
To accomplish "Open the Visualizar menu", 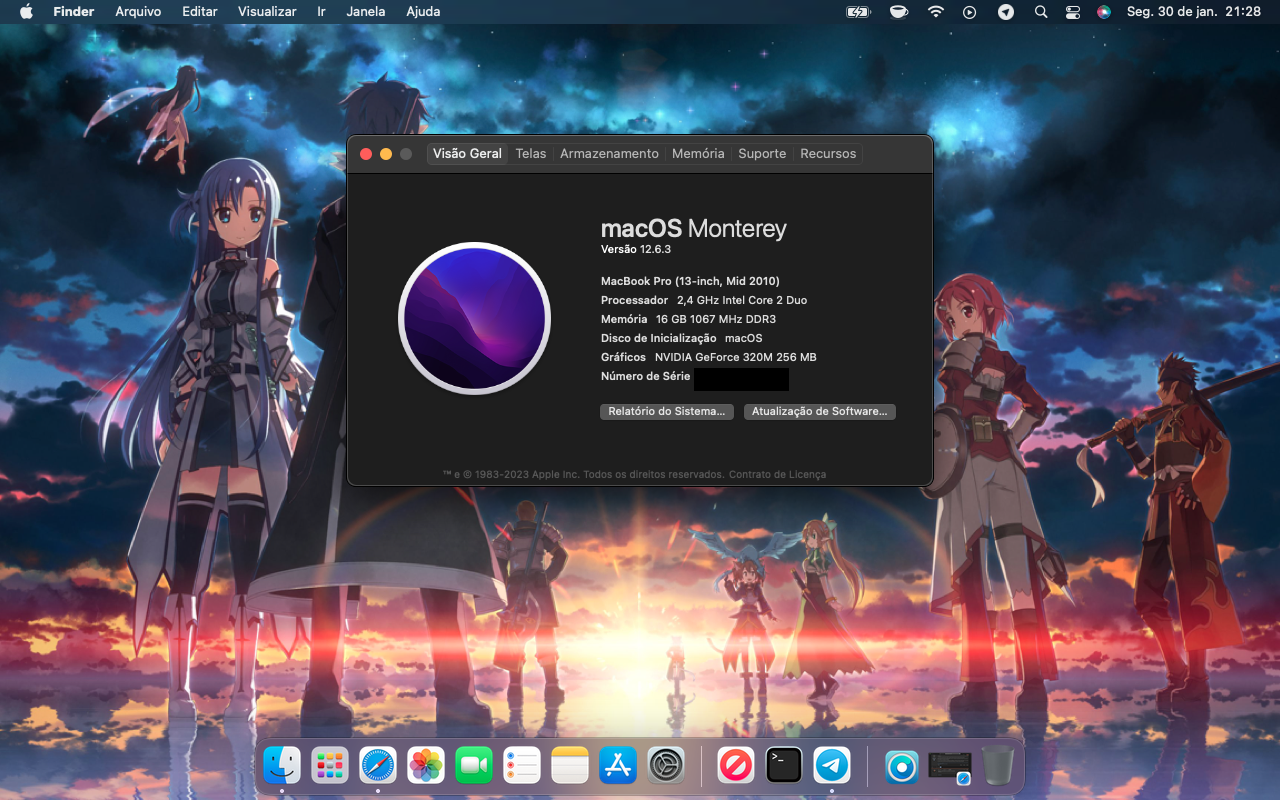I will (x=267, y=12).
